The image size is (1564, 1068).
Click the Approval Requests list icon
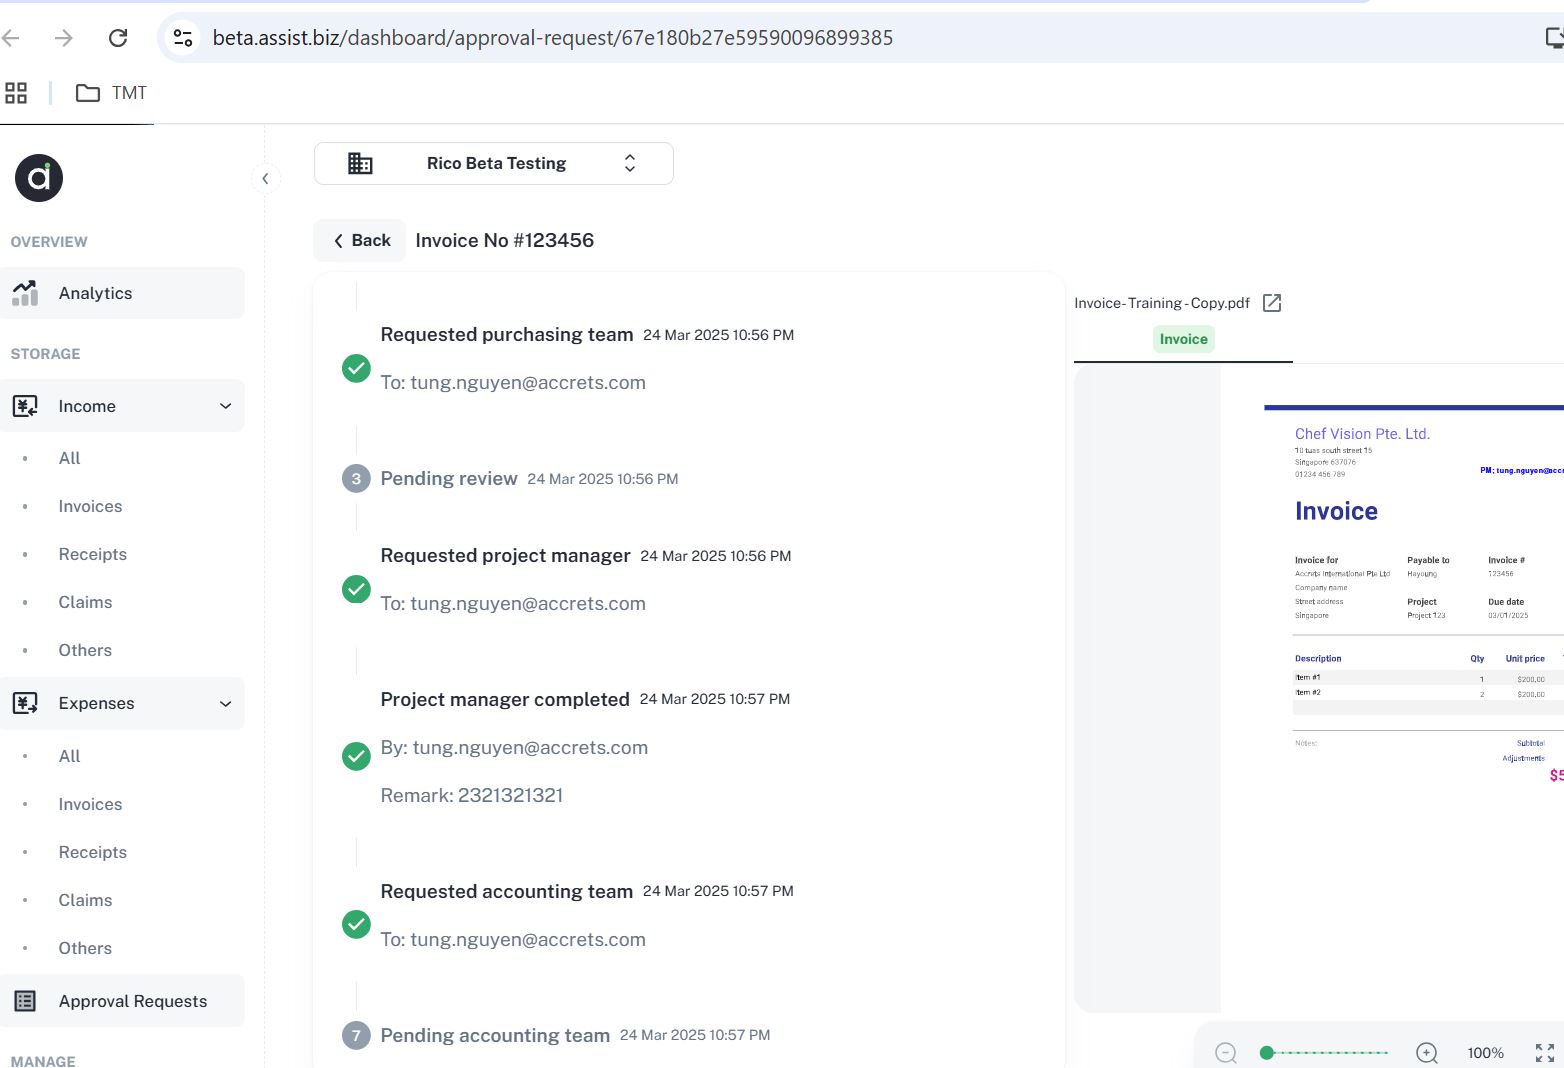coord(25,1001)
